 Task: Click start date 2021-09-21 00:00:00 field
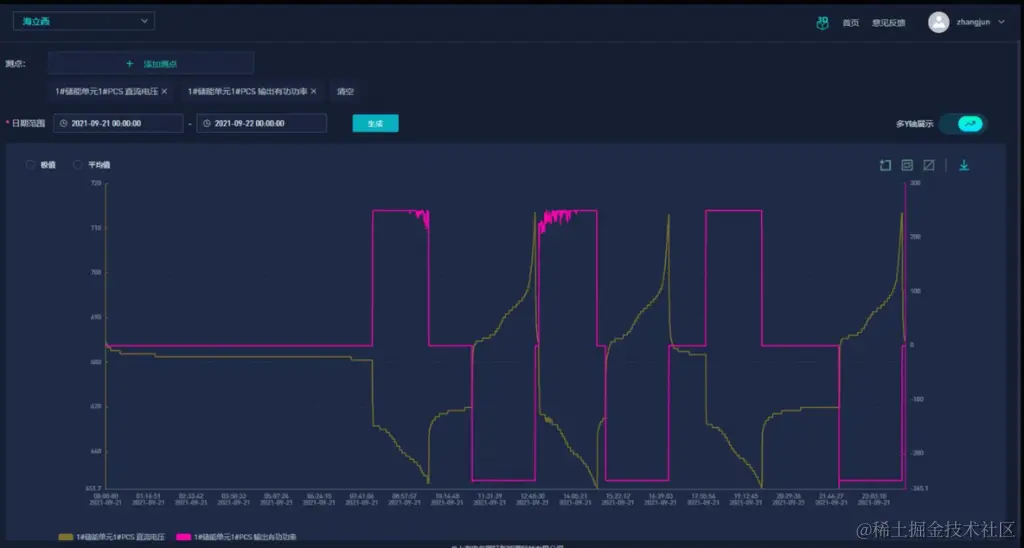118,123
